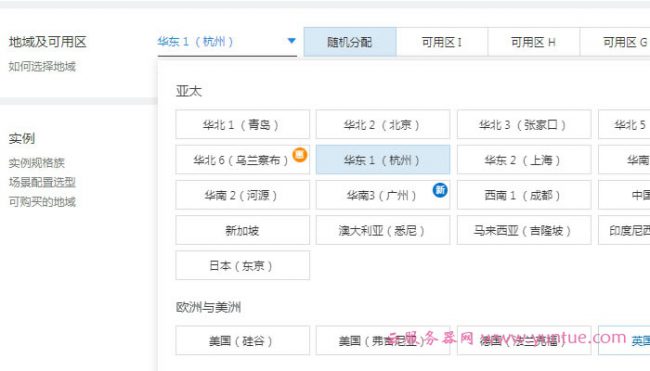Select region 美国（弗吉尼亚）
The width and height of the screenshot is (650, 371).
tap(383, 341)
